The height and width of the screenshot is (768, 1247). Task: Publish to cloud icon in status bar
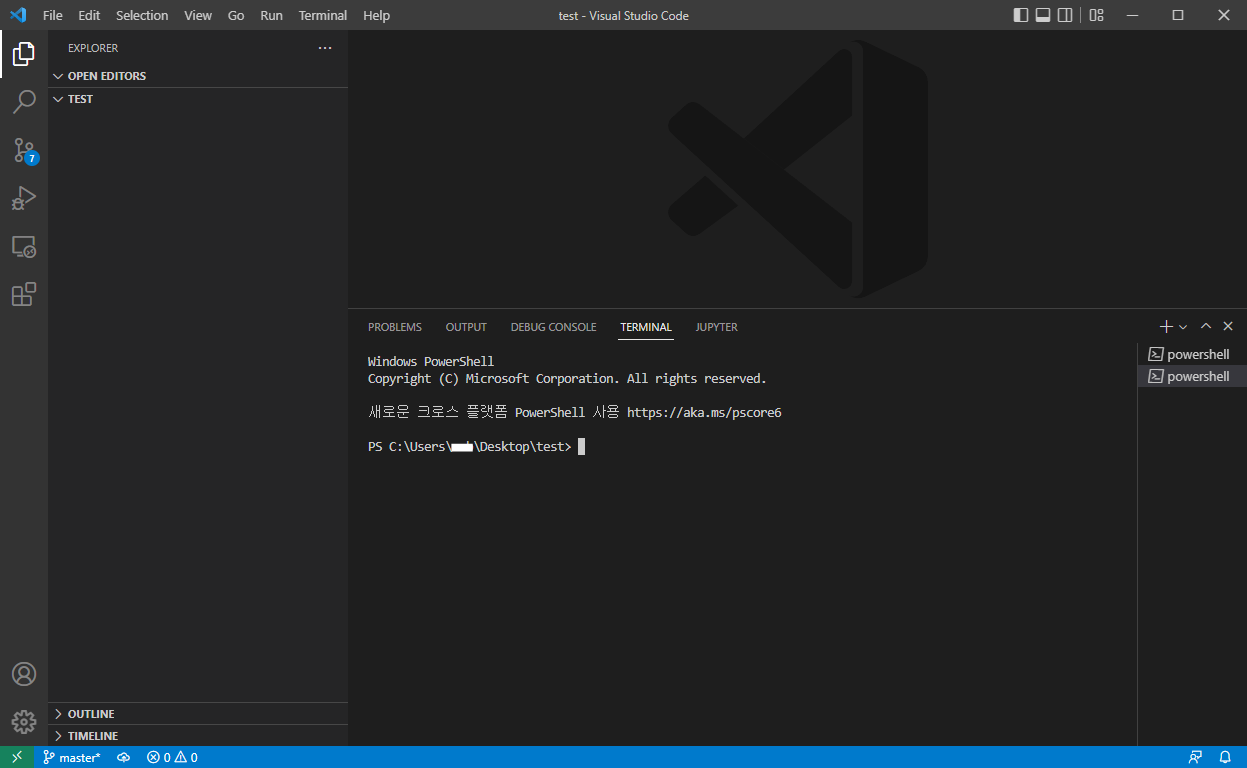click(x=124, y=757)
